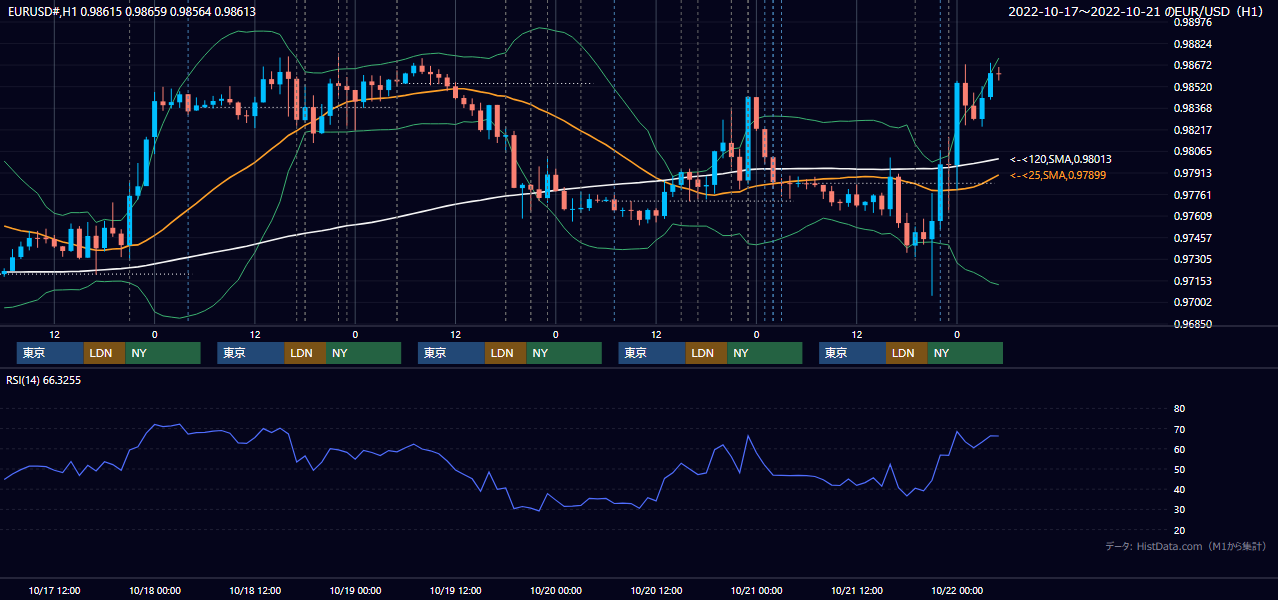Click the 10/19 00:00 time axis label
Viewport: 1278px width, 600px height.
355,590
